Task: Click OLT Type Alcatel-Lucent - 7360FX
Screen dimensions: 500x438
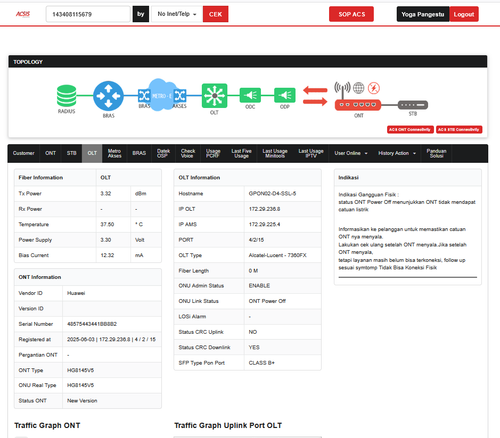Action: pyautogui.click(x=277, y=255)
